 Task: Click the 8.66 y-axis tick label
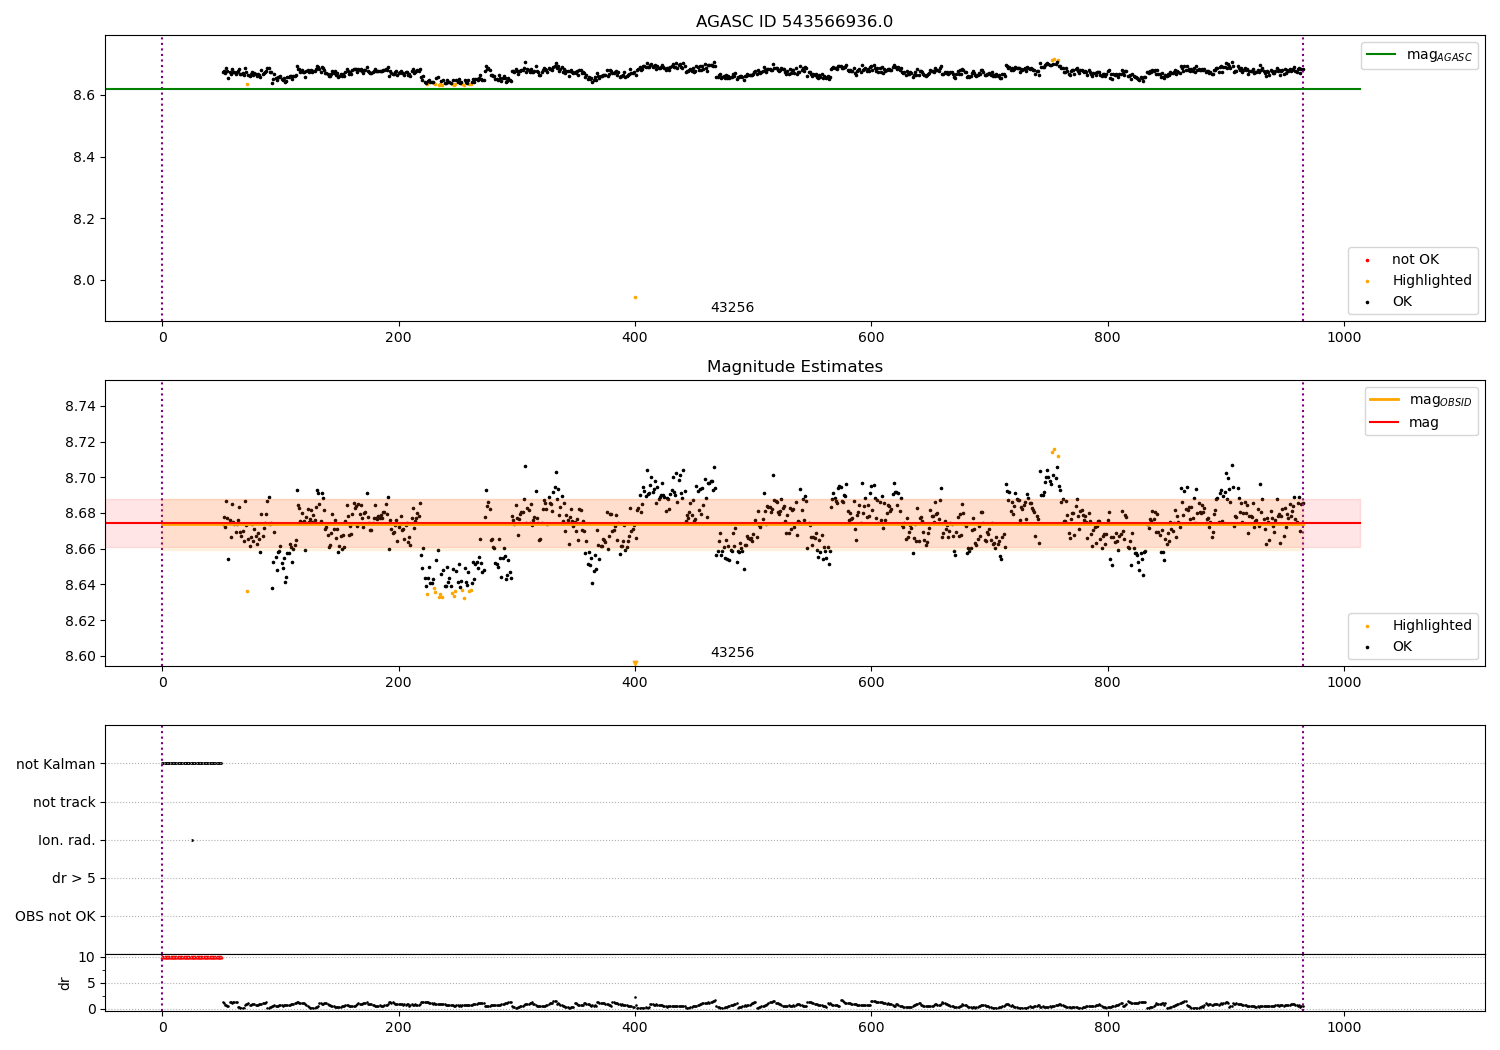click(79, 549)
